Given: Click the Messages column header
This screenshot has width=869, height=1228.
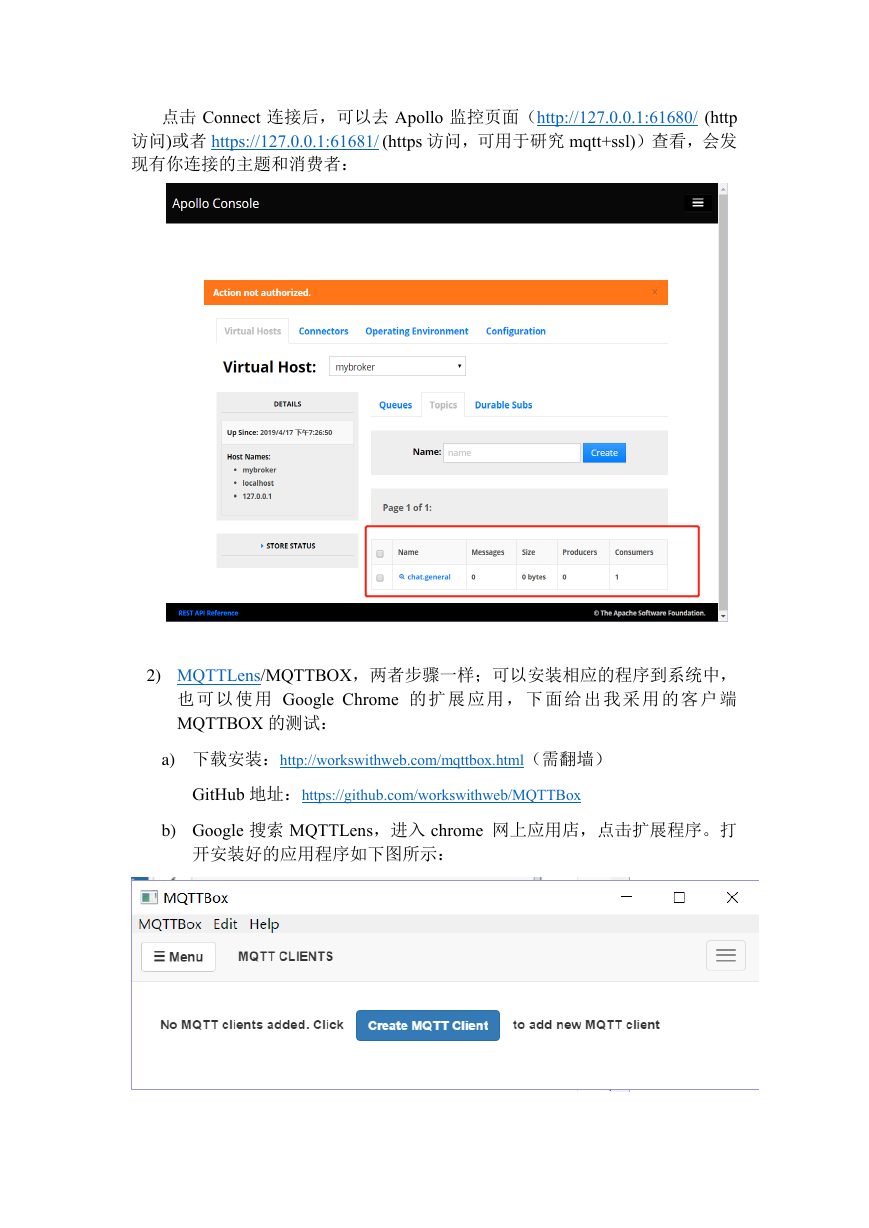Looking at the screenshot, I should [488, 552].
